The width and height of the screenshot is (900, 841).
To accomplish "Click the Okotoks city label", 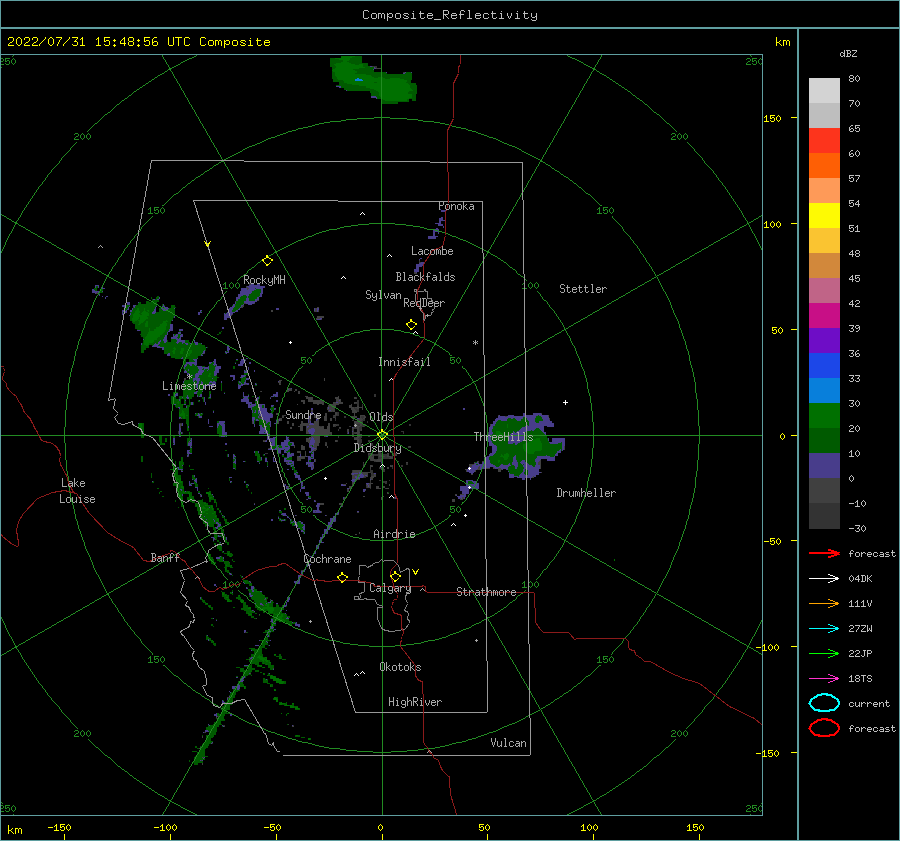I will (400, 667).
